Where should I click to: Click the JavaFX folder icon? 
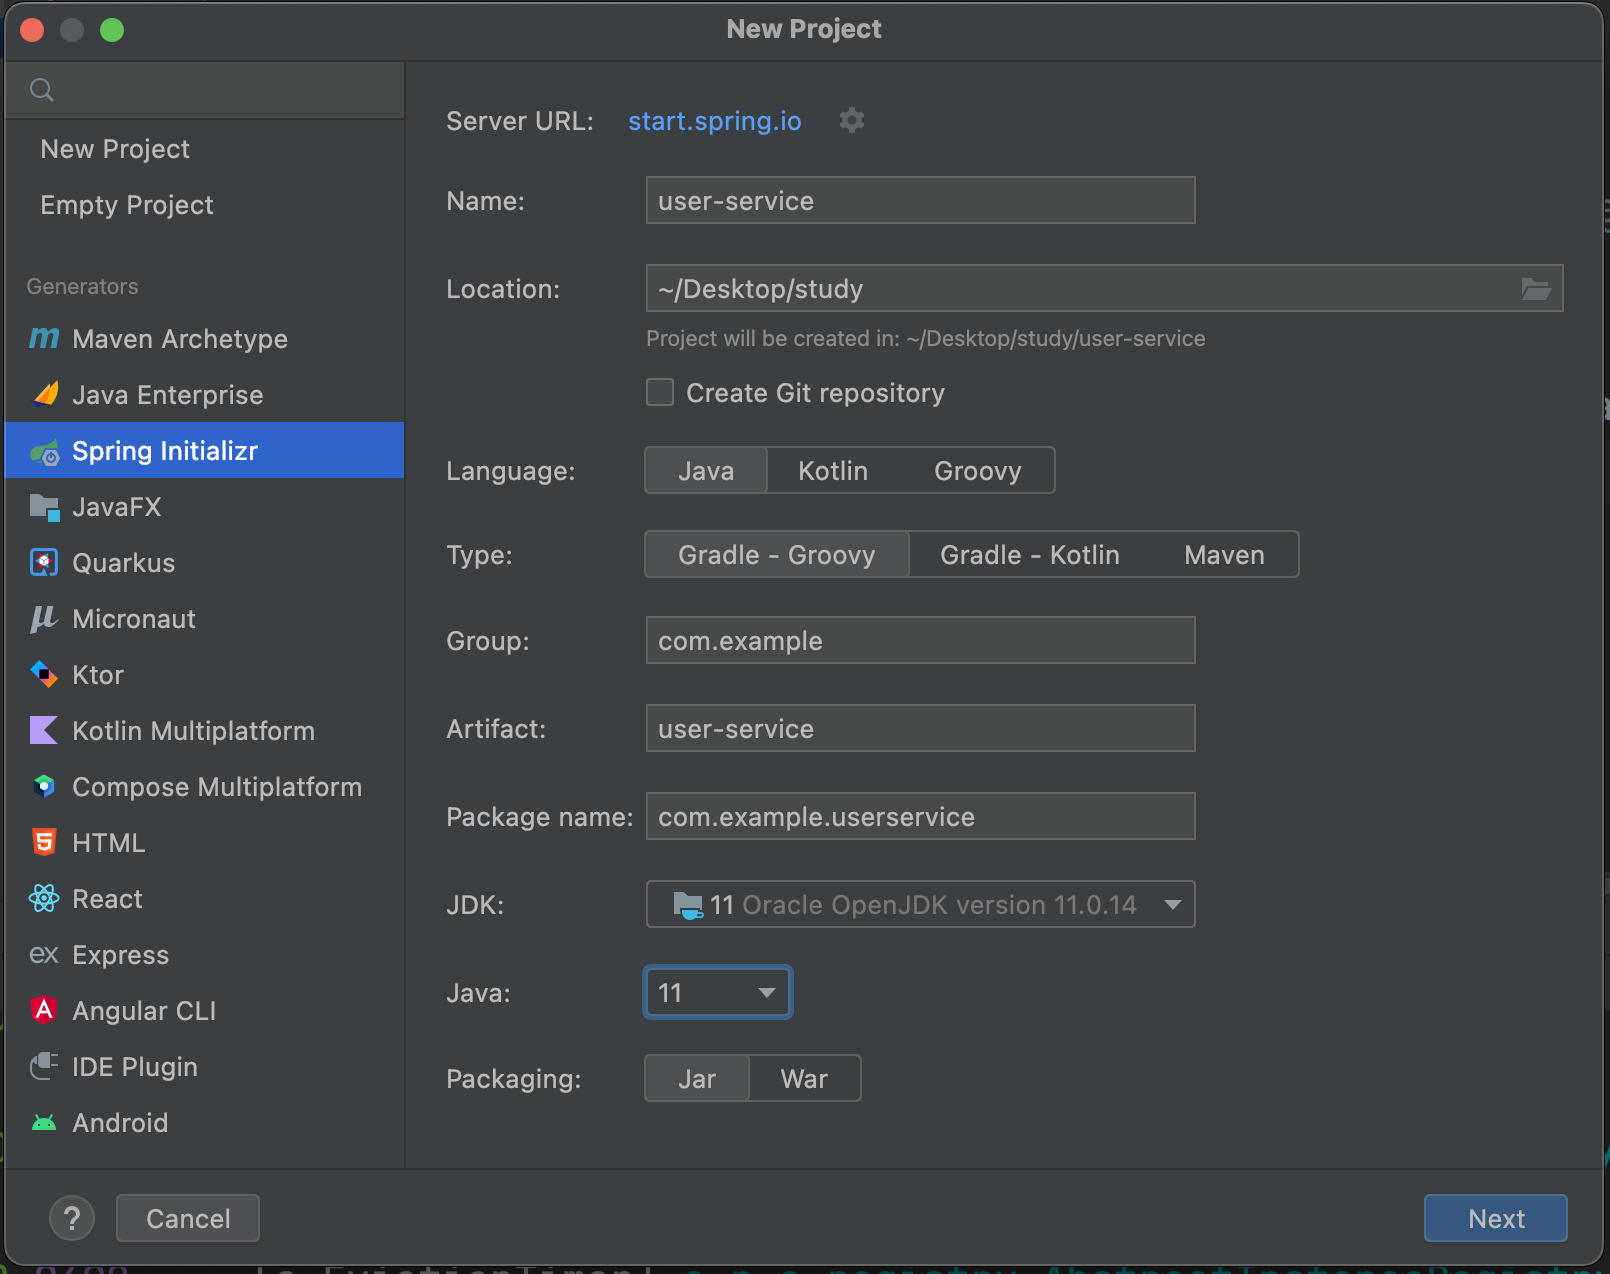[44, 508]
